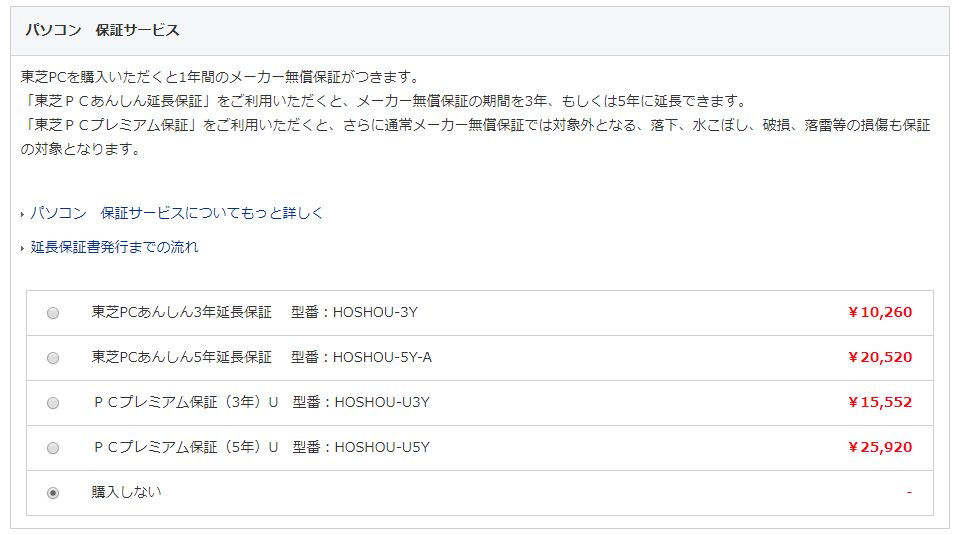Click the price ¥10,260
Viewport: 959px width, 535px height.
coord(880,312)
